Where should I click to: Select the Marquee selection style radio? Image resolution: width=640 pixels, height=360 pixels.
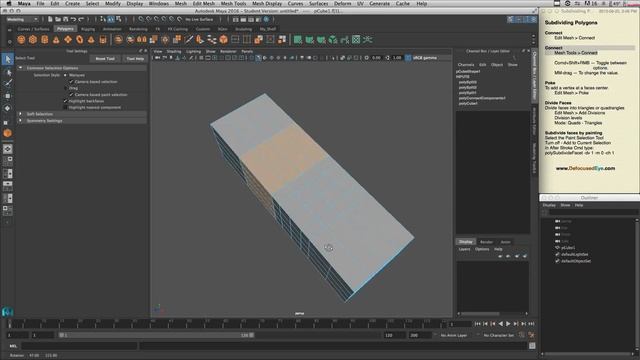click(x=65, y=75)
